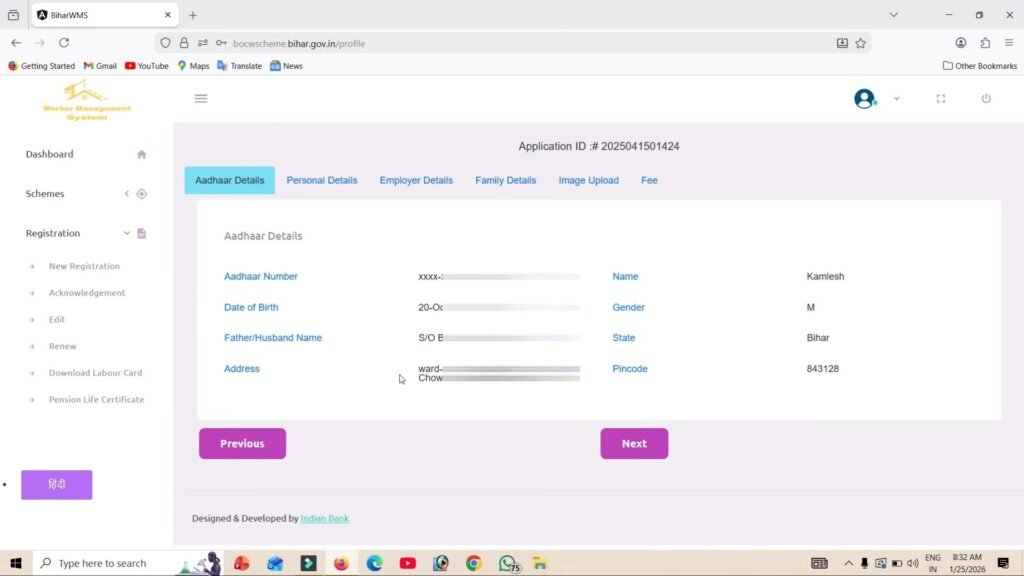Log out using the power icon
This screenshot has height=576, width=1024.
click(986, 98)
